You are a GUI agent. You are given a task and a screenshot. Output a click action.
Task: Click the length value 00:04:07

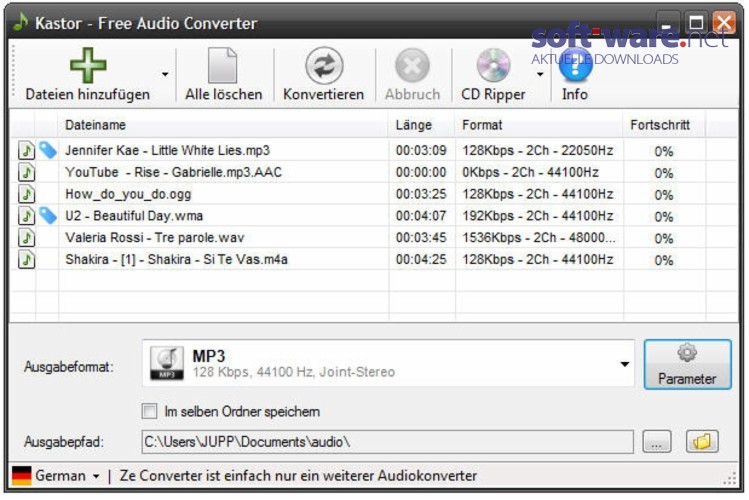(421, 216)
